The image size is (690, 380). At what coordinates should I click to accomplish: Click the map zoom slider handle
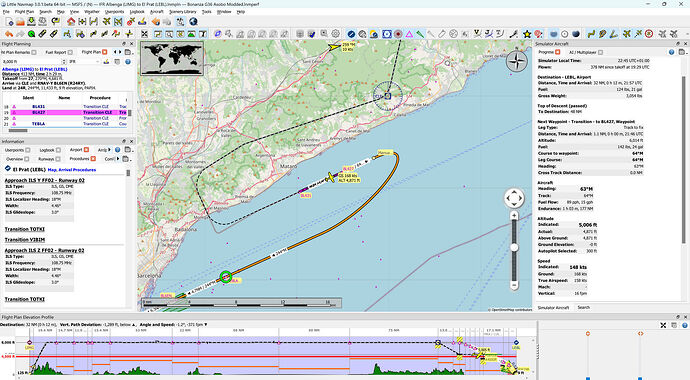[x=514, y=248]
